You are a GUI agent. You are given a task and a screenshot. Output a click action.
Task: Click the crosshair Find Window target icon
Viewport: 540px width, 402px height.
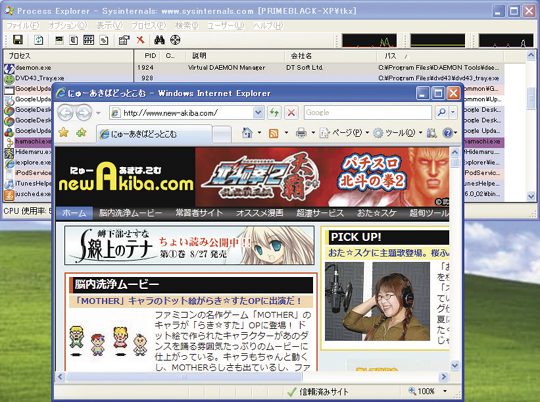(x=175, y=40)
